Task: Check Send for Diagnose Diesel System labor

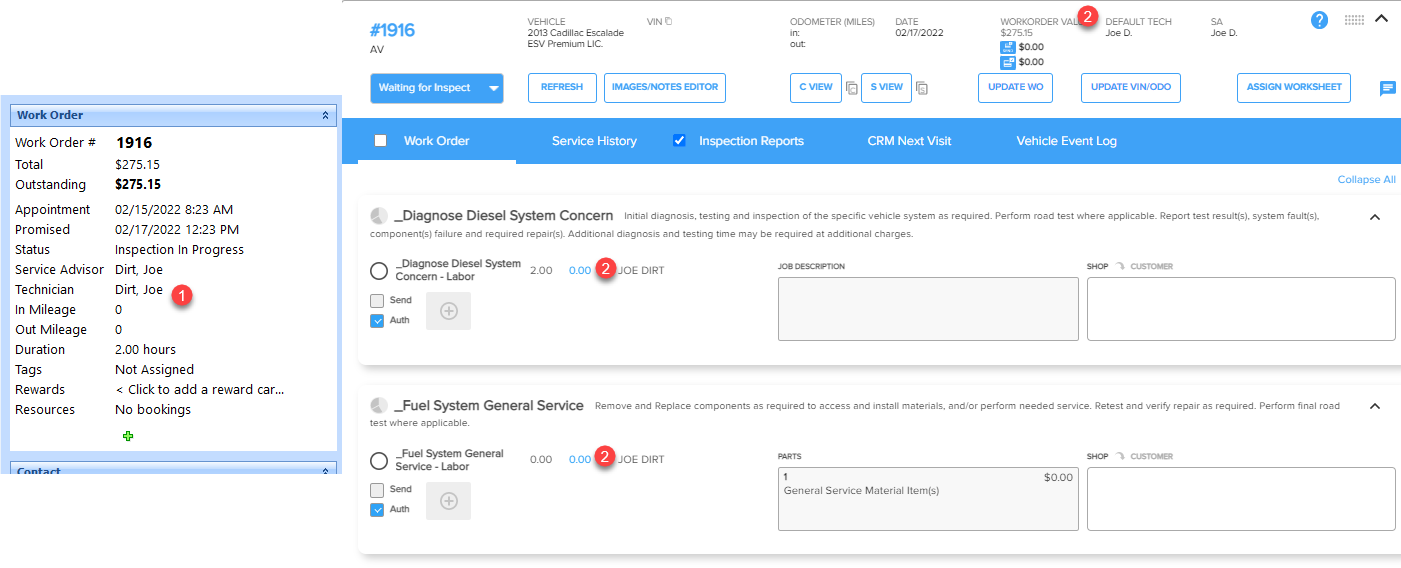Action: 377,300
